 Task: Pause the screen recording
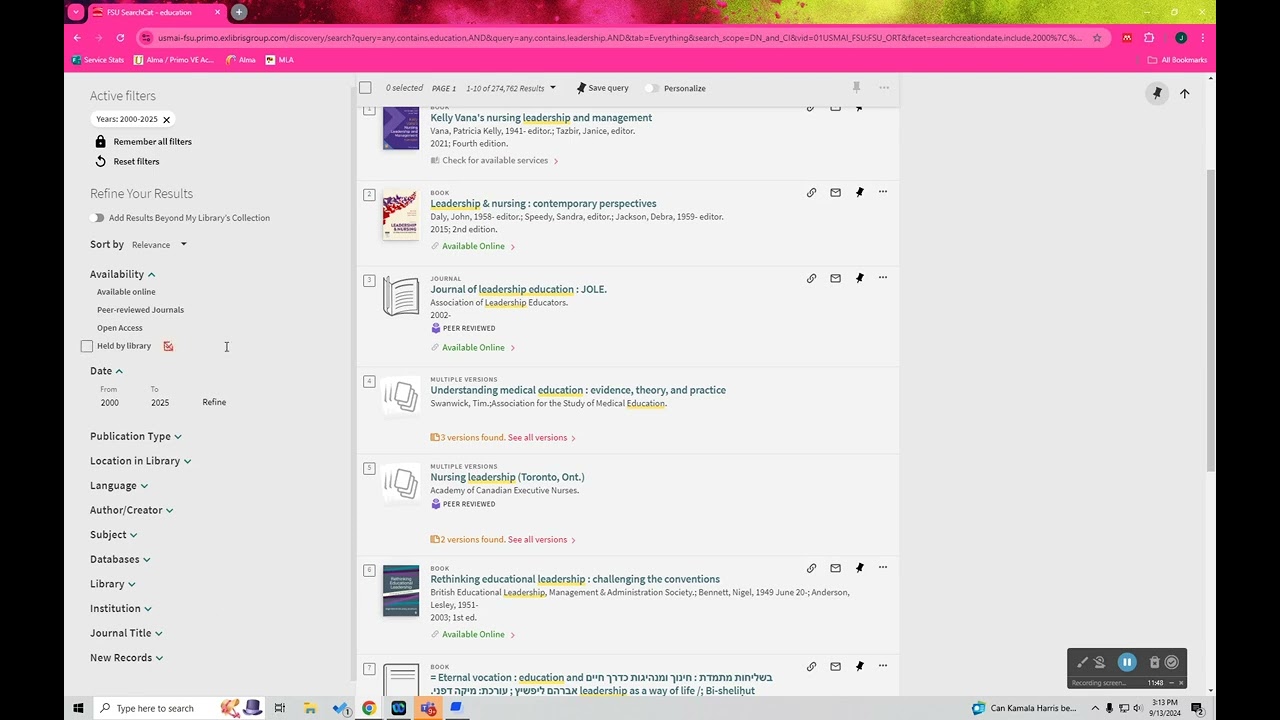(x=1127, y=662)
